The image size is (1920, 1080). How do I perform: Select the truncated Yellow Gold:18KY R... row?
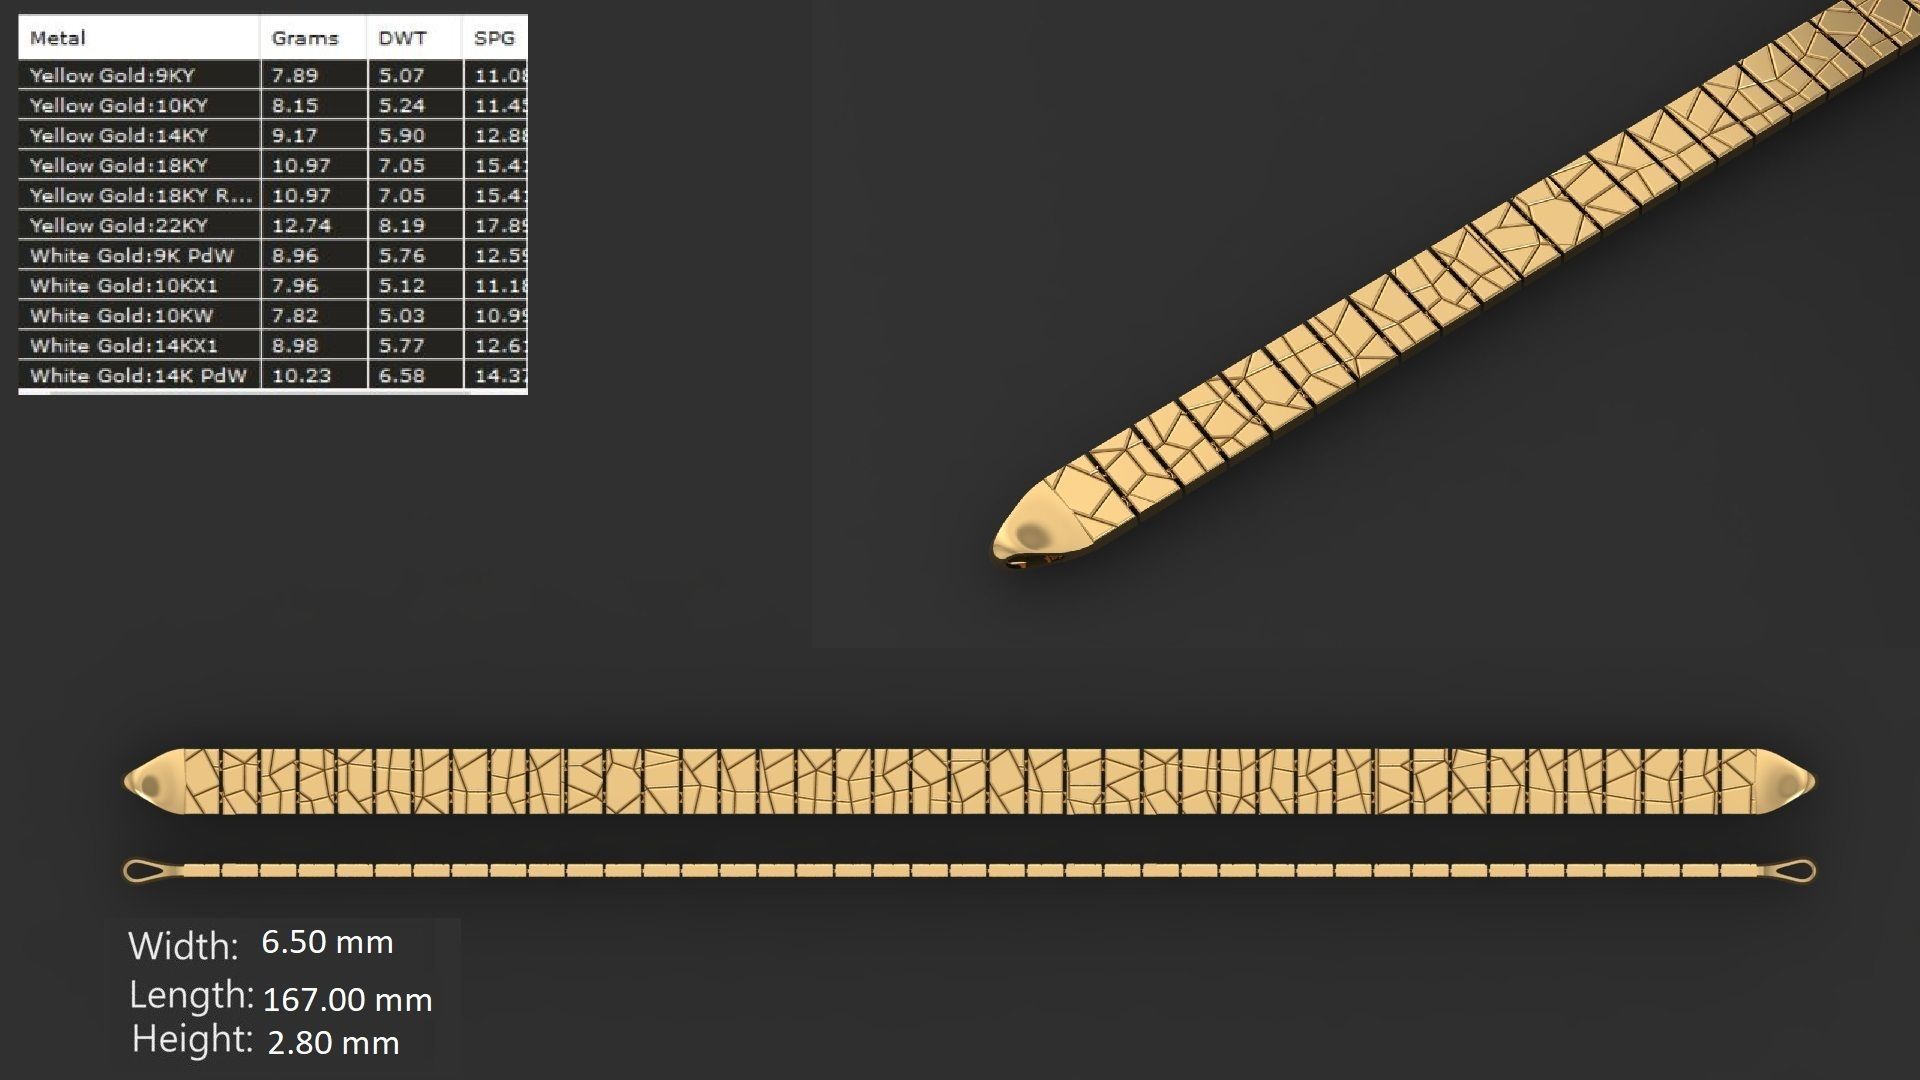[140, 195]
